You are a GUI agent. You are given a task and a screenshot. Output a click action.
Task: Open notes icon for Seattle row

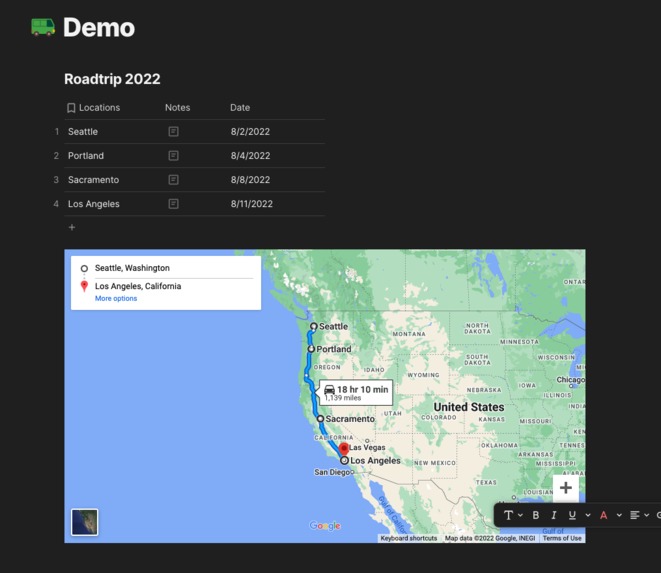tap(173, 132)
